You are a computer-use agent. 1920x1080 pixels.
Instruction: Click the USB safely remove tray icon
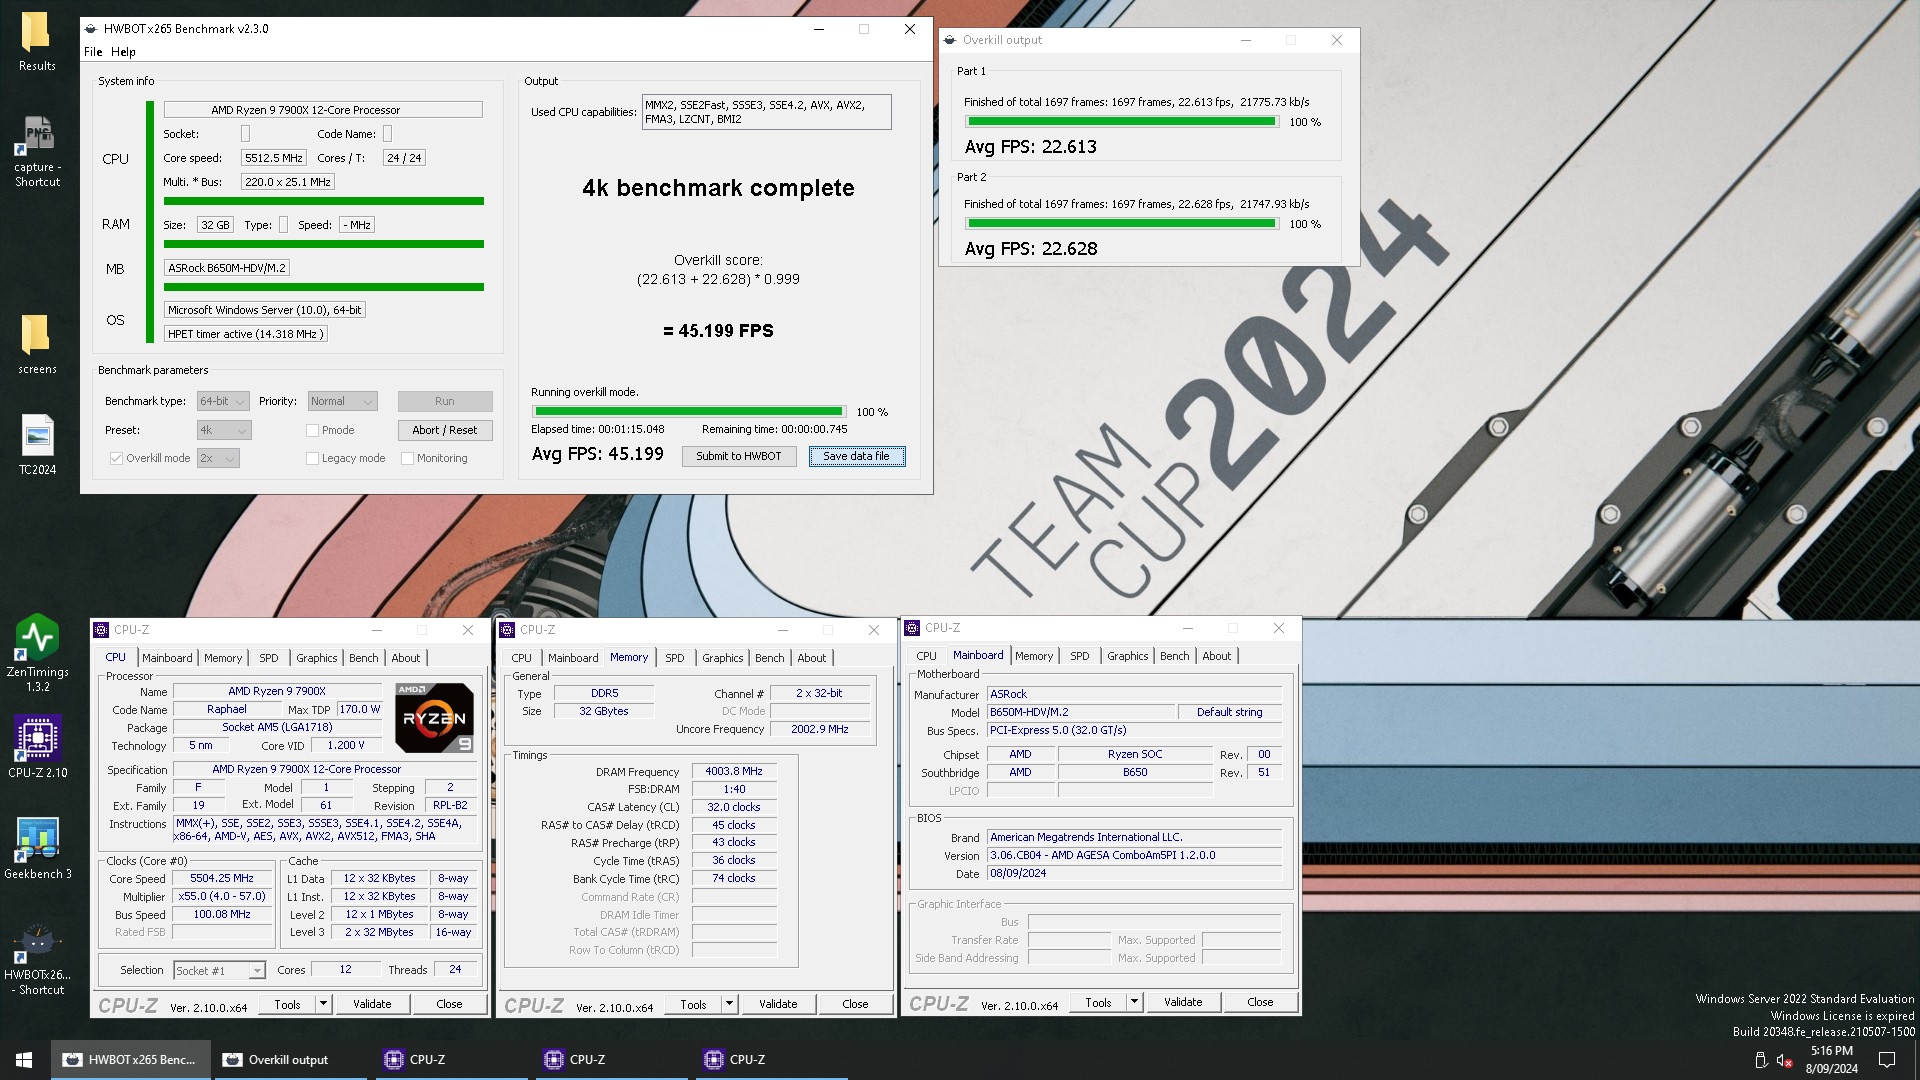click(x=1761, y=1060)
